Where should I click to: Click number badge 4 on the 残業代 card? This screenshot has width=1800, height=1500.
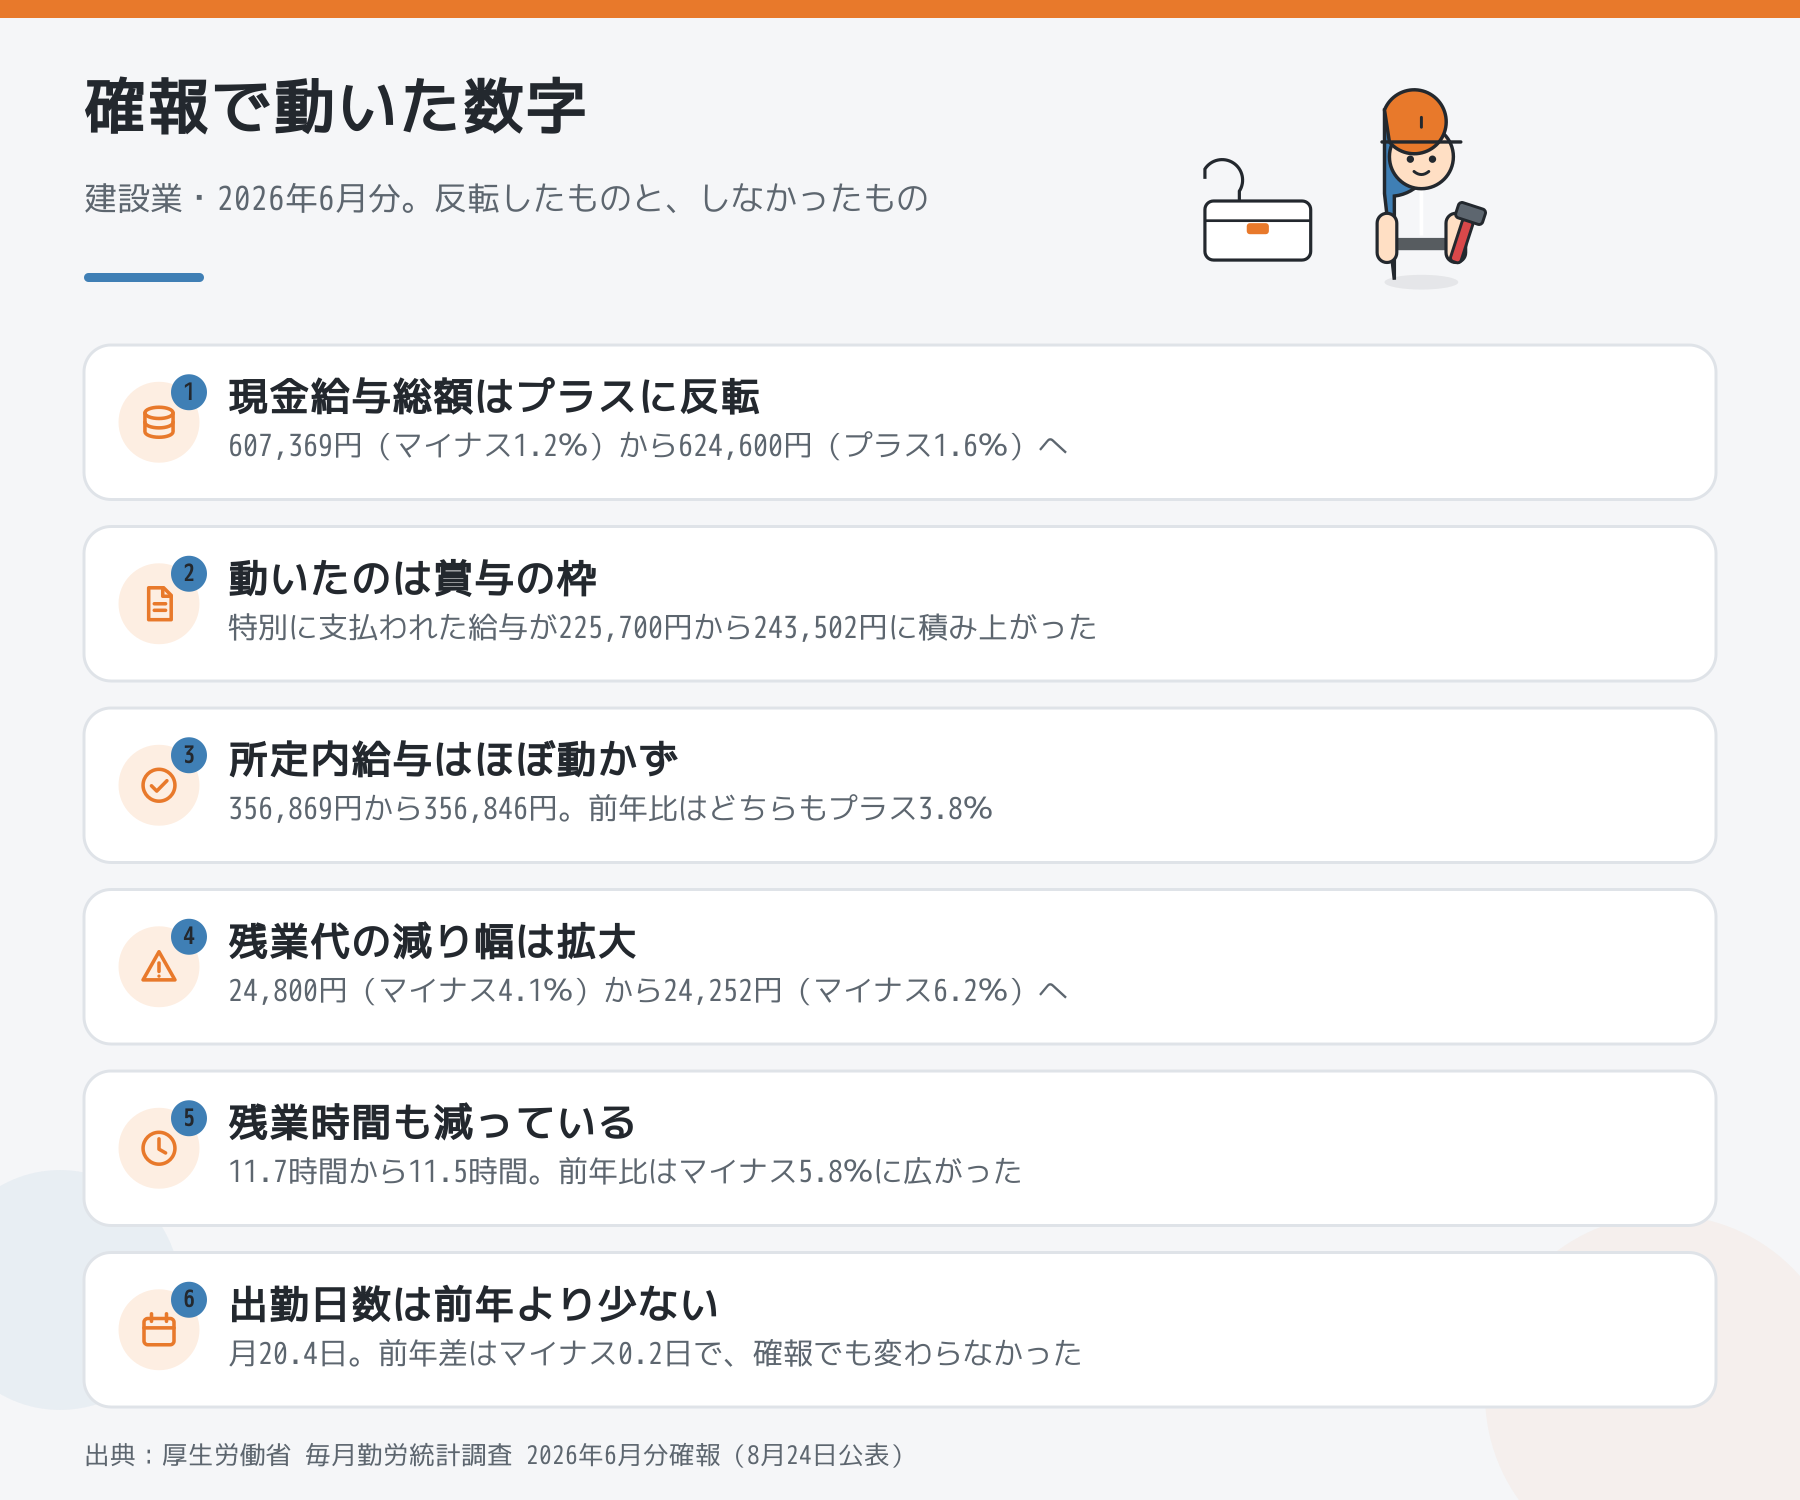click(189, 937)
